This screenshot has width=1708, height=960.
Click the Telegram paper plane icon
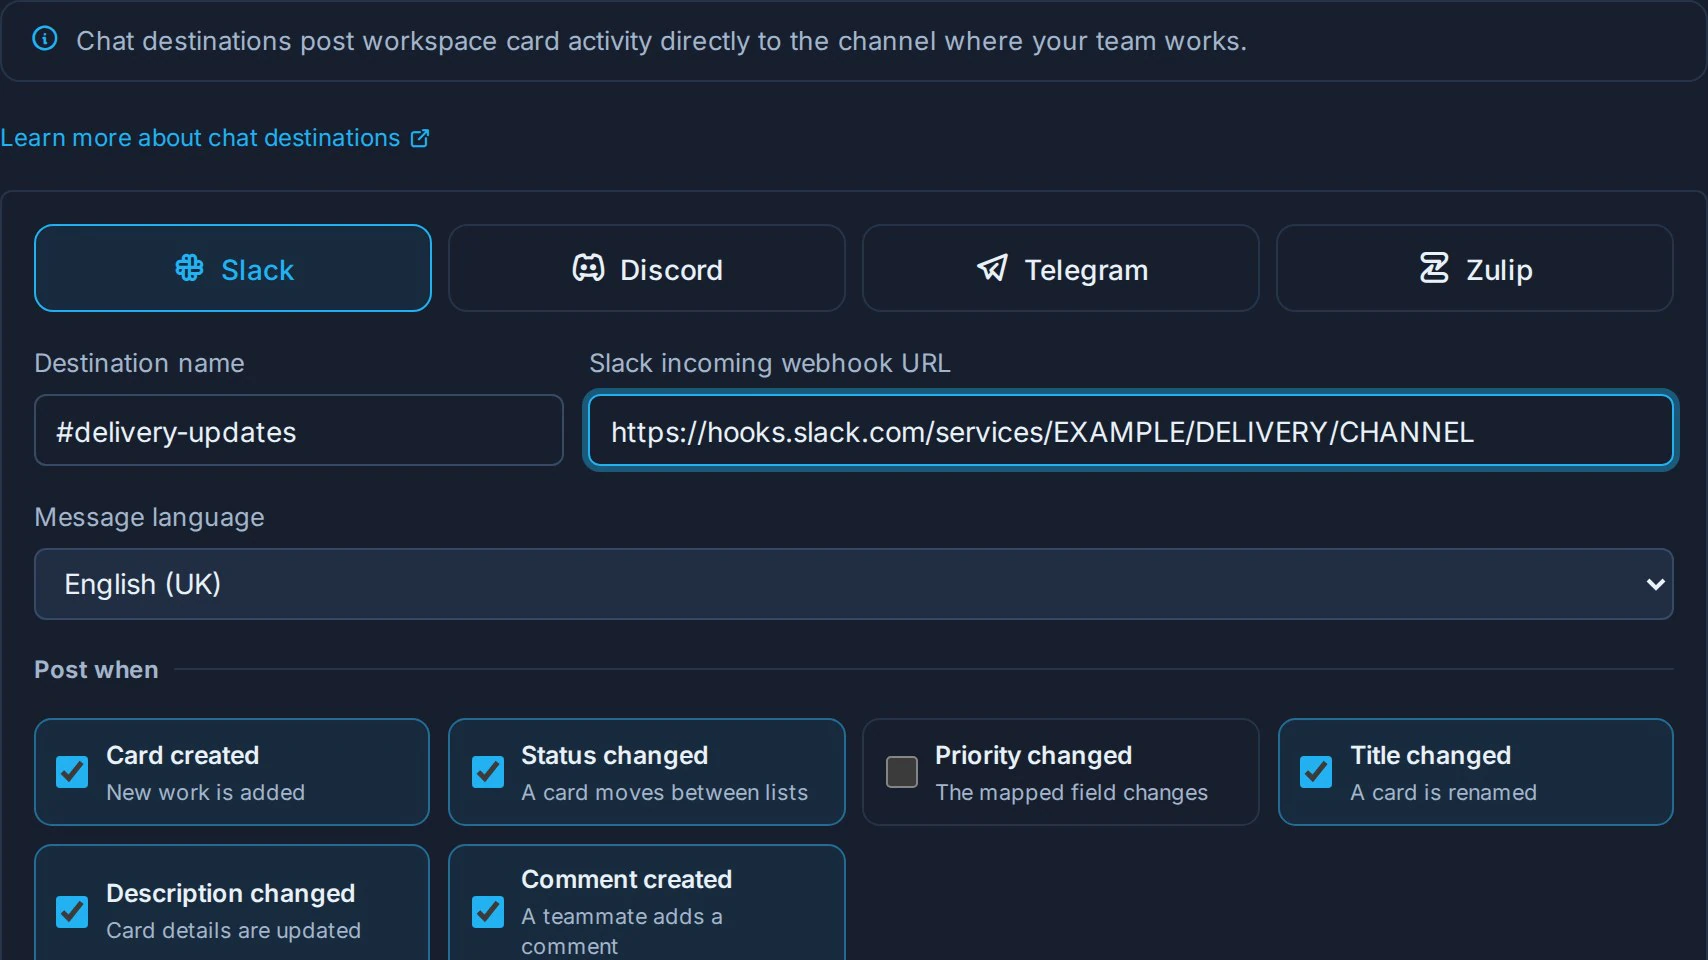[x=992, y=268]
